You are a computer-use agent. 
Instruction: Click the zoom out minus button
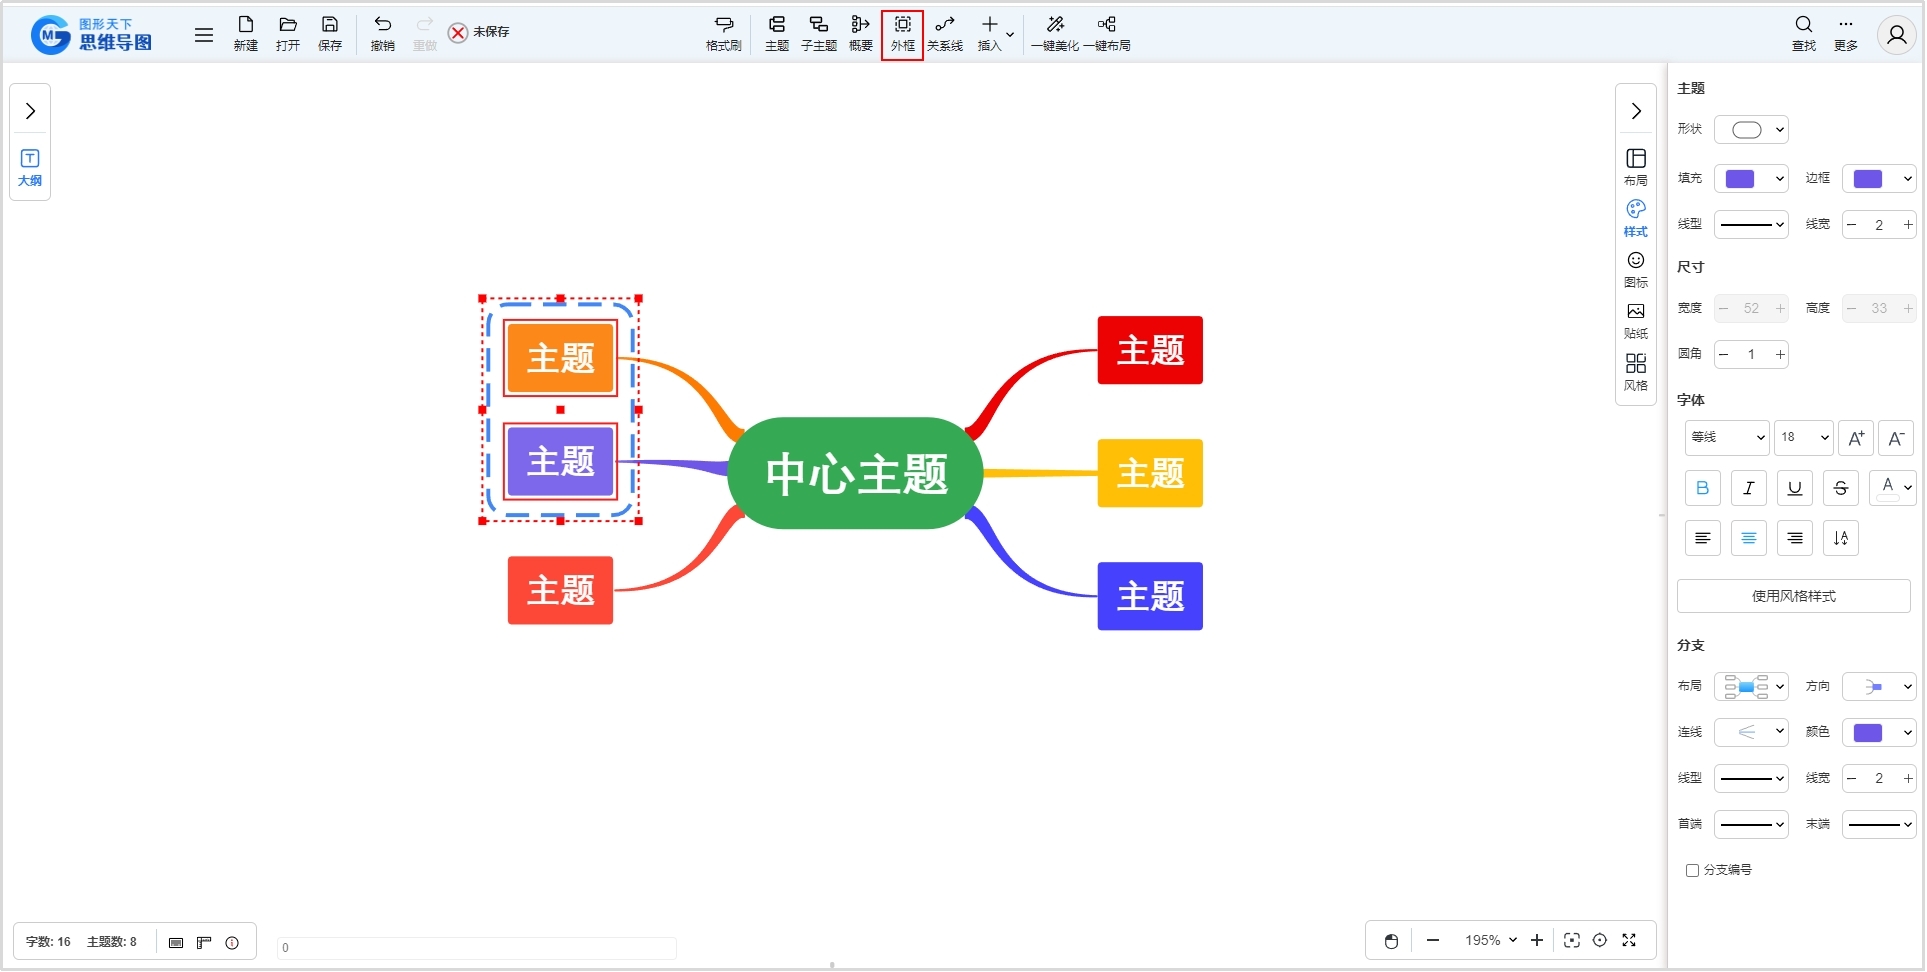coord(1433,941)
